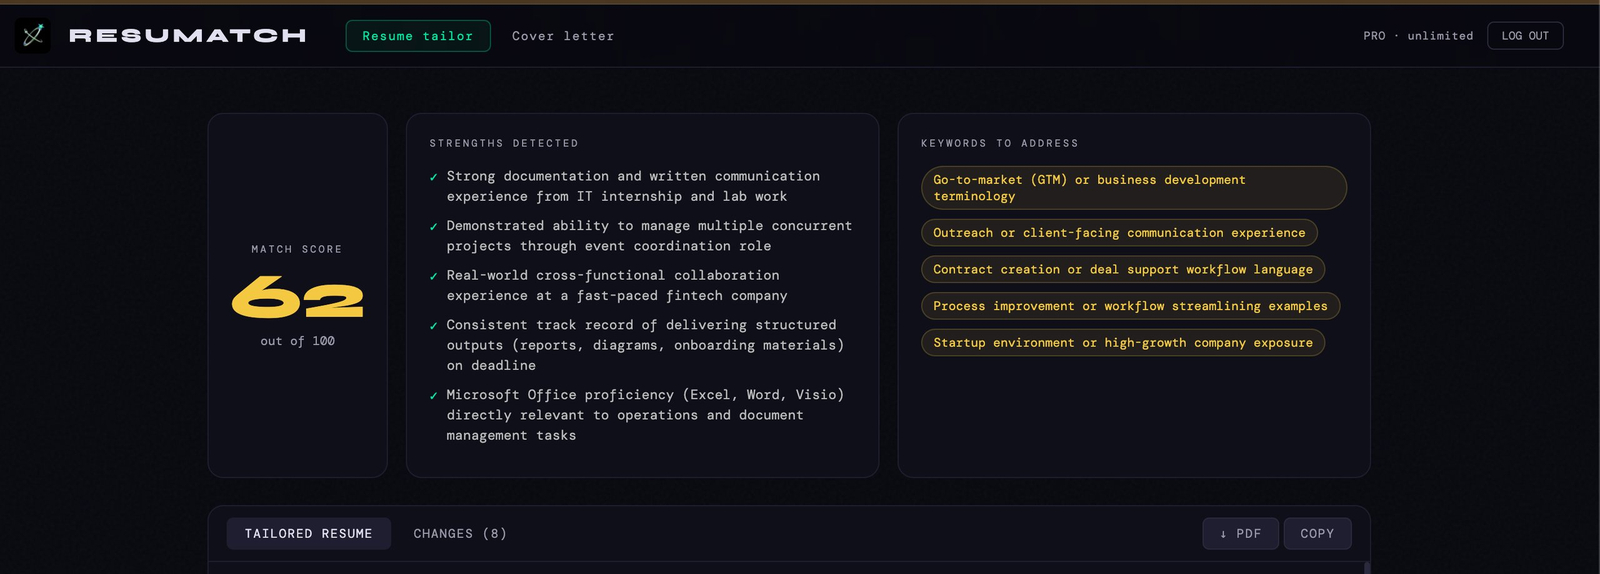Open the Resume tailor tab
1600x574 pixels.
pos(418,36)
